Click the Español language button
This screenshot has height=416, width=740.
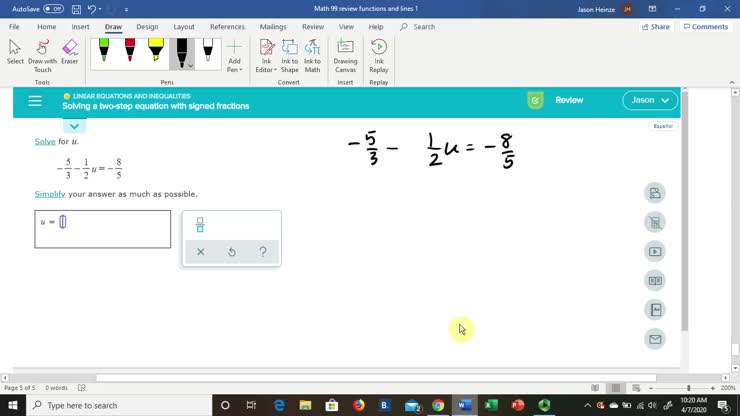click(x=663, y=126)
